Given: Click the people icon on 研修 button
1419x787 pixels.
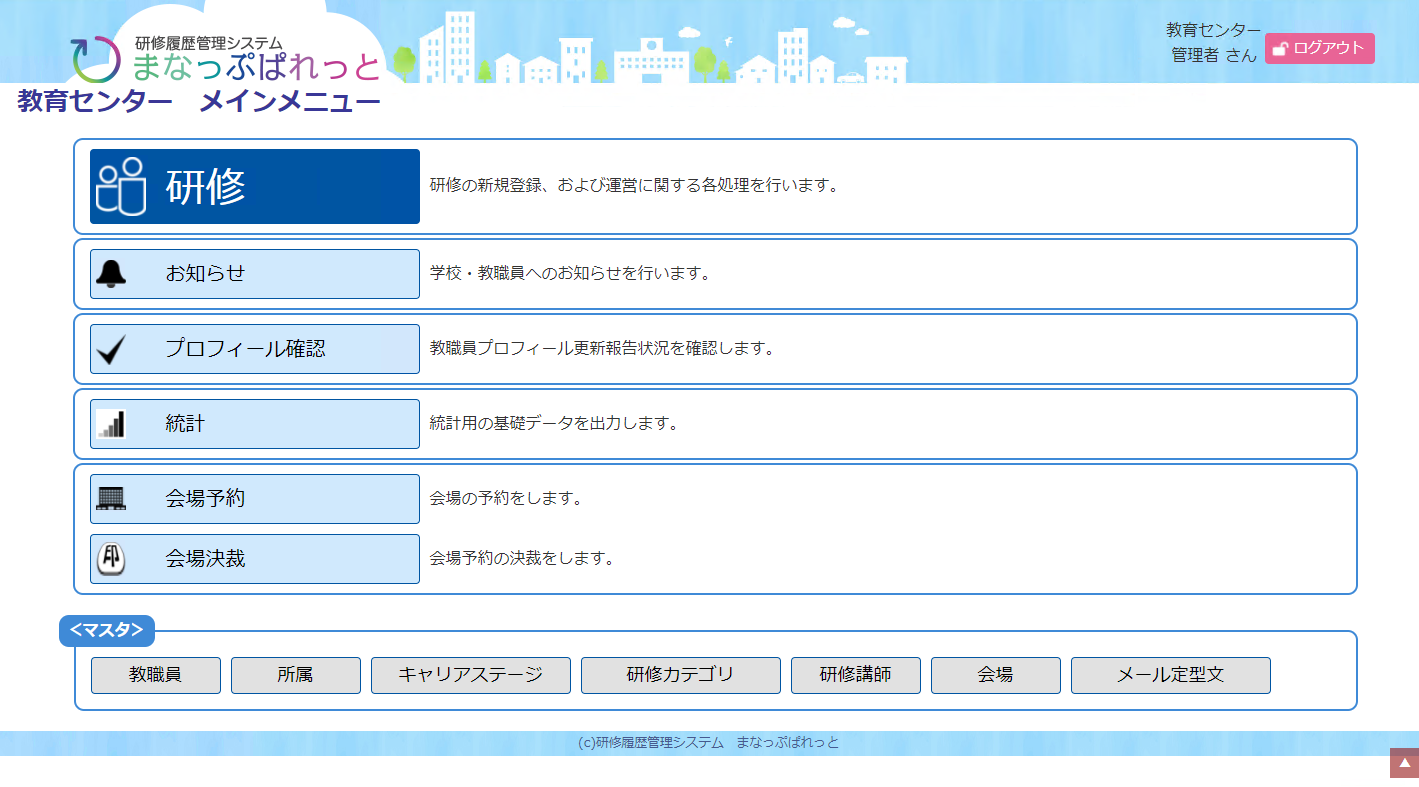Looking at the screenshot, I should pos(121,186).
